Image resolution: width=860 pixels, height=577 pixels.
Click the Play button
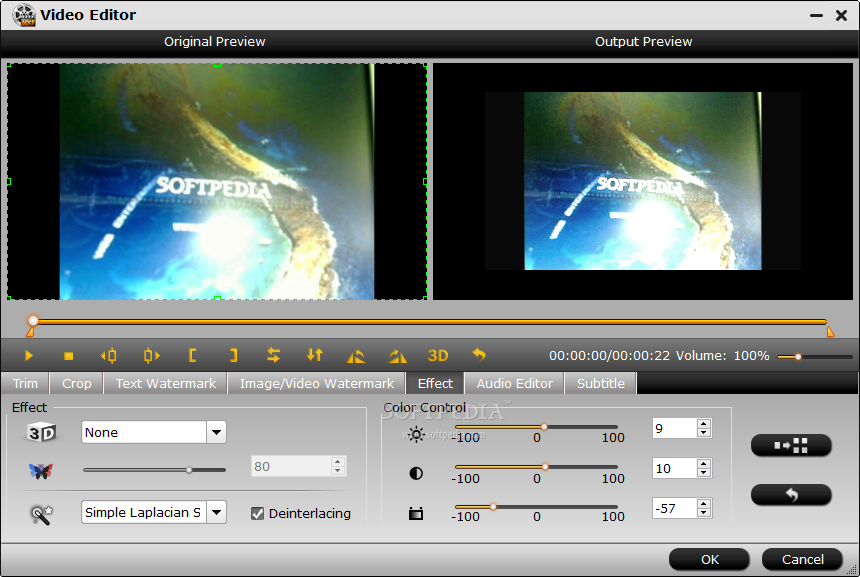point(29,356)
